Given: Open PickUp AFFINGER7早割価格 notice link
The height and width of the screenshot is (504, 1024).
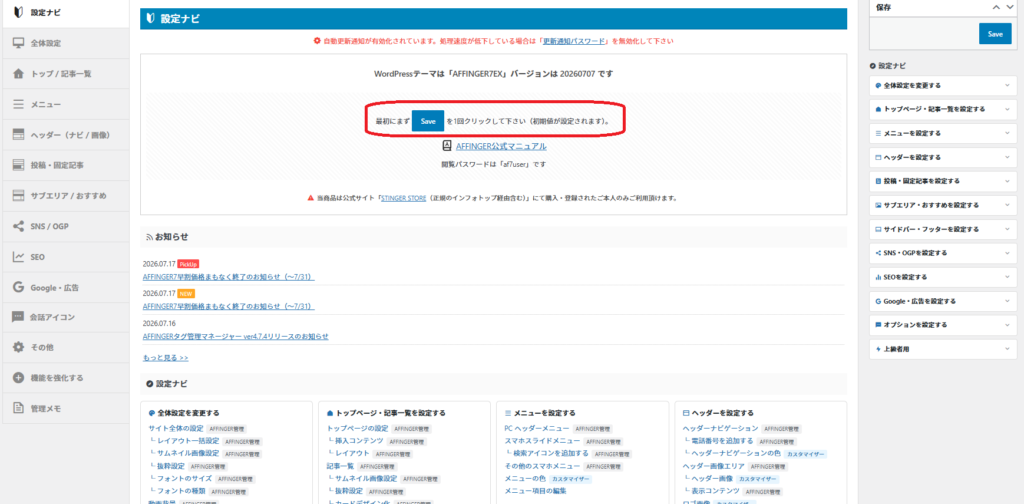Looking at the screenshot, I should pos(229,277).
